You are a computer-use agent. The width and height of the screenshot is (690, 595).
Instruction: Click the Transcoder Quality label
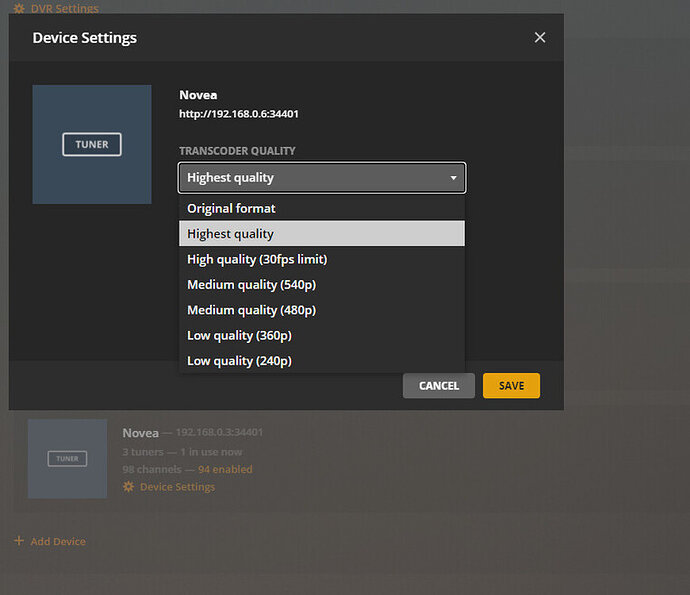237,151
